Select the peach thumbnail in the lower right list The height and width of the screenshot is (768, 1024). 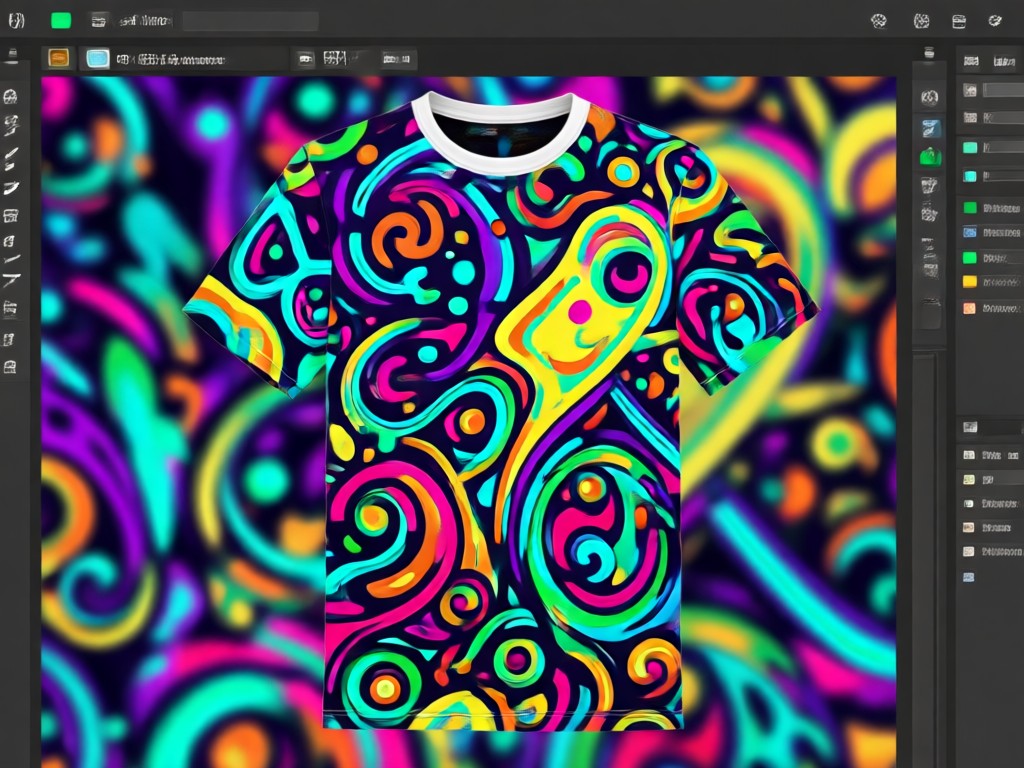pos(969,528)
